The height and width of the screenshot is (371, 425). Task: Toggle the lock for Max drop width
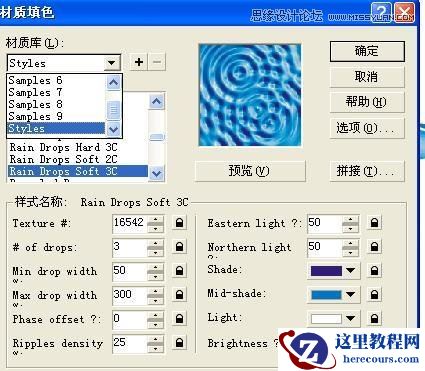(x=179, y=295)
